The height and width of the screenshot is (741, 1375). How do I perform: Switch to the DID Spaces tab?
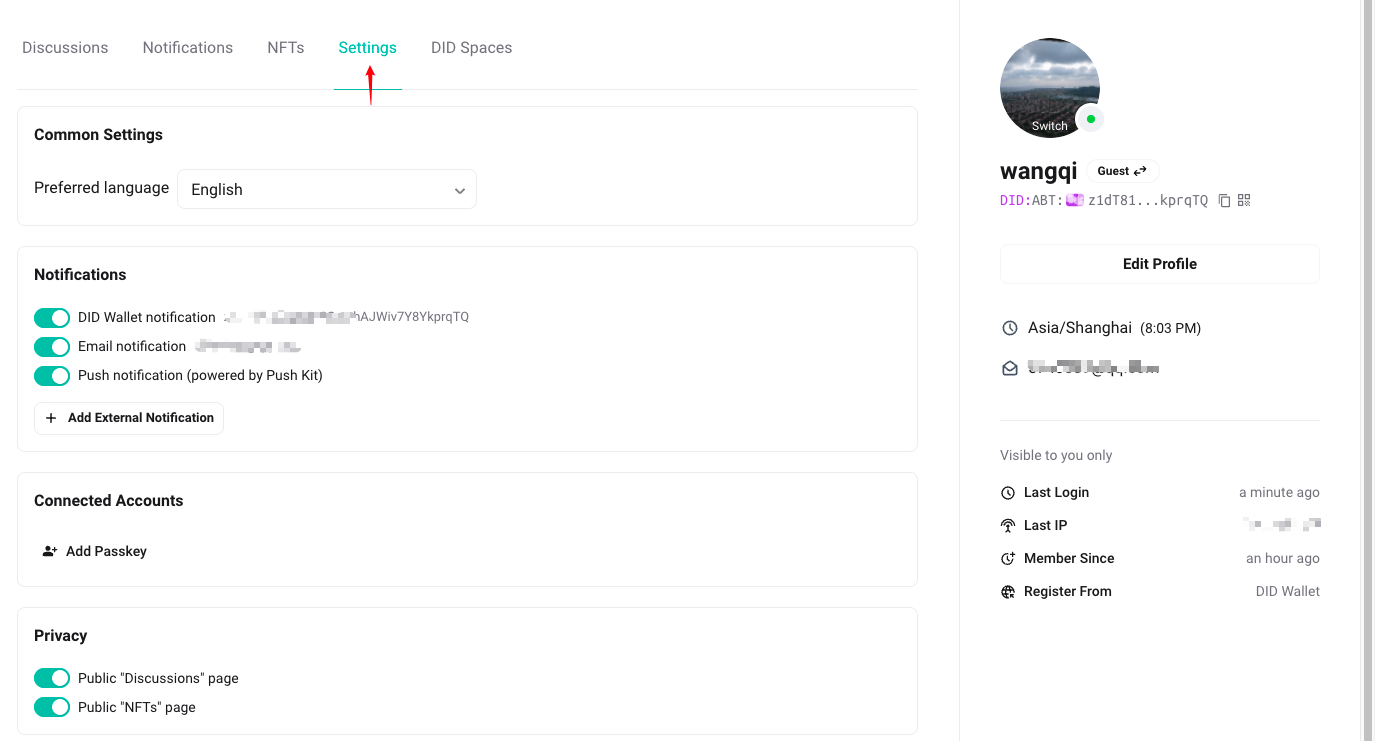471,48
